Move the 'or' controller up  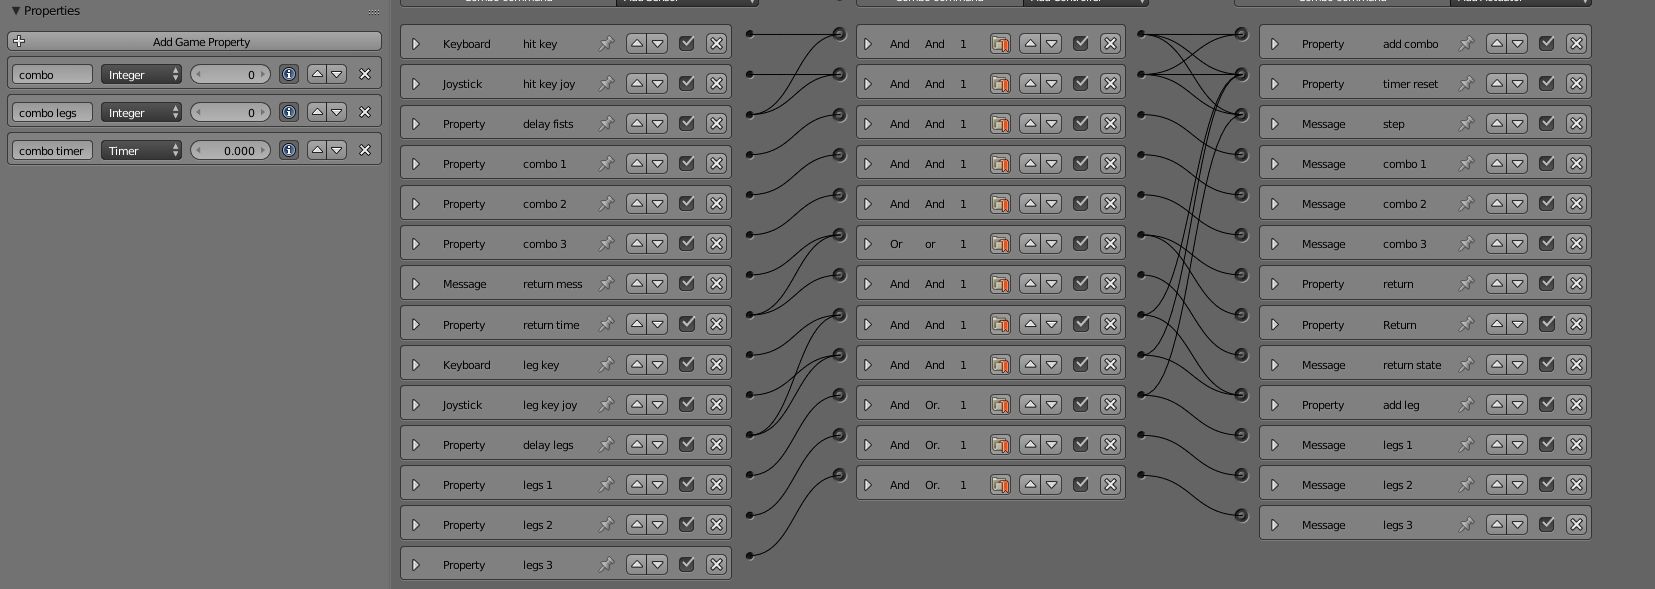coord(1030,243)
